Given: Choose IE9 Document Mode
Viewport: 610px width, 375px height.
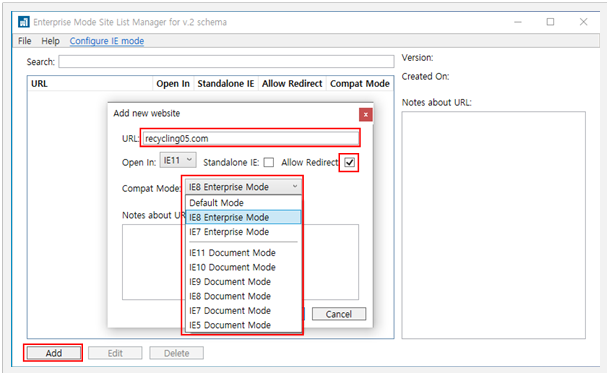Looking at the screenshot, I should pos(243,282).
